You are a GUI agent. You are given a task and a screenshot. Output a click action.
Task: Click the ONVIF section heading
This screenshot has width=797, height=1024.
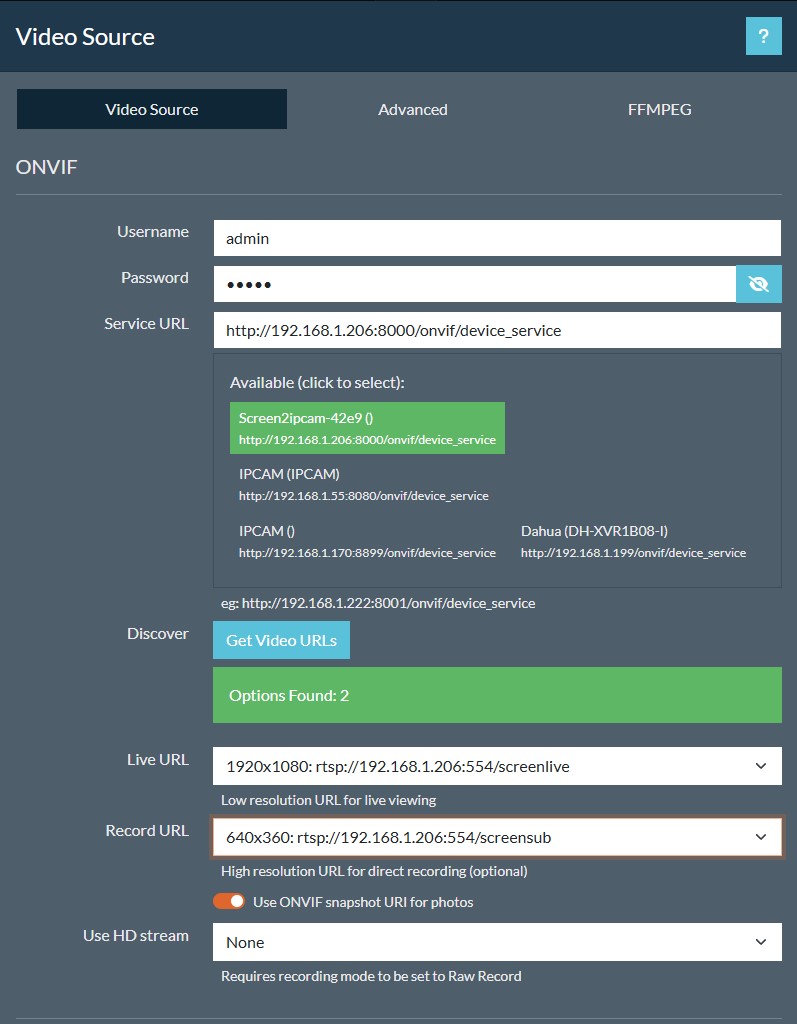click(46, 167)
